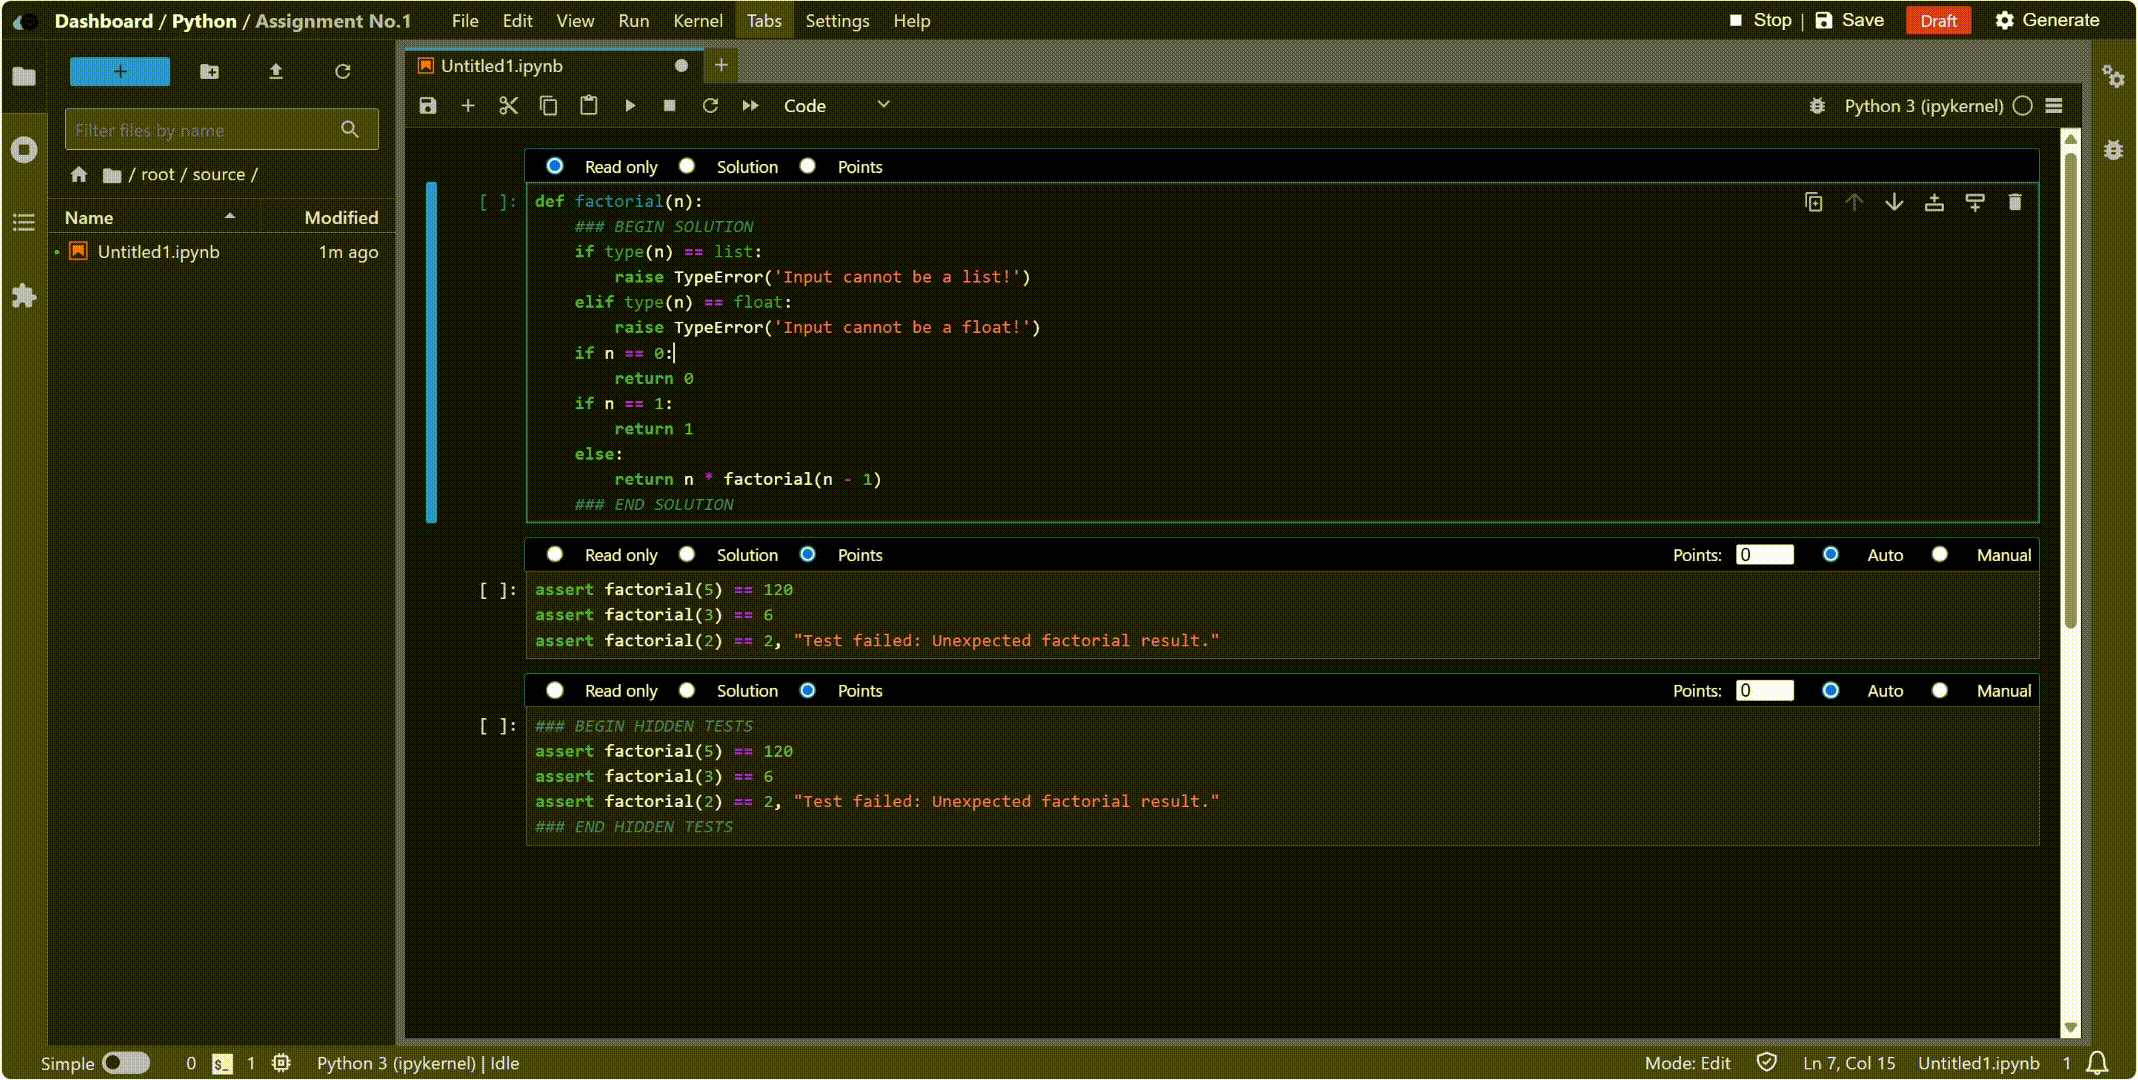Click the filter files by name field
The height and width of the screenshot is (1080, 2138).
click(221, 129)
